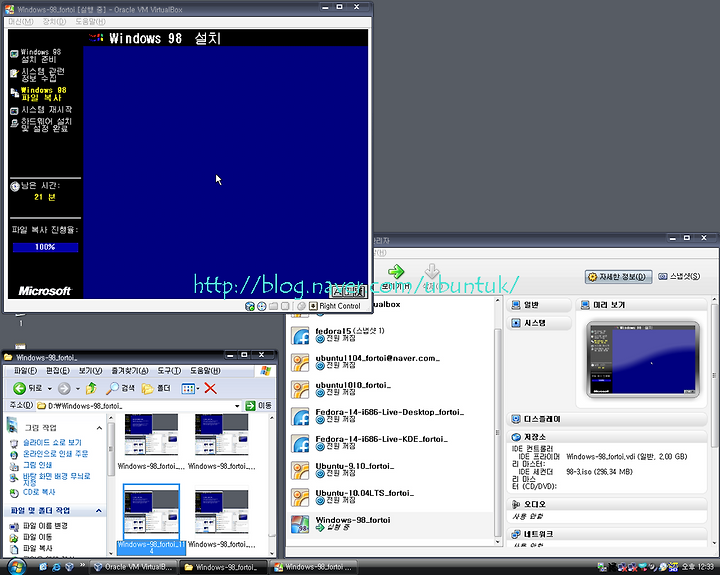
Task: Select the Ubuntu-9.10_fortoi_ VM
Action: click(x=391, y=470)
